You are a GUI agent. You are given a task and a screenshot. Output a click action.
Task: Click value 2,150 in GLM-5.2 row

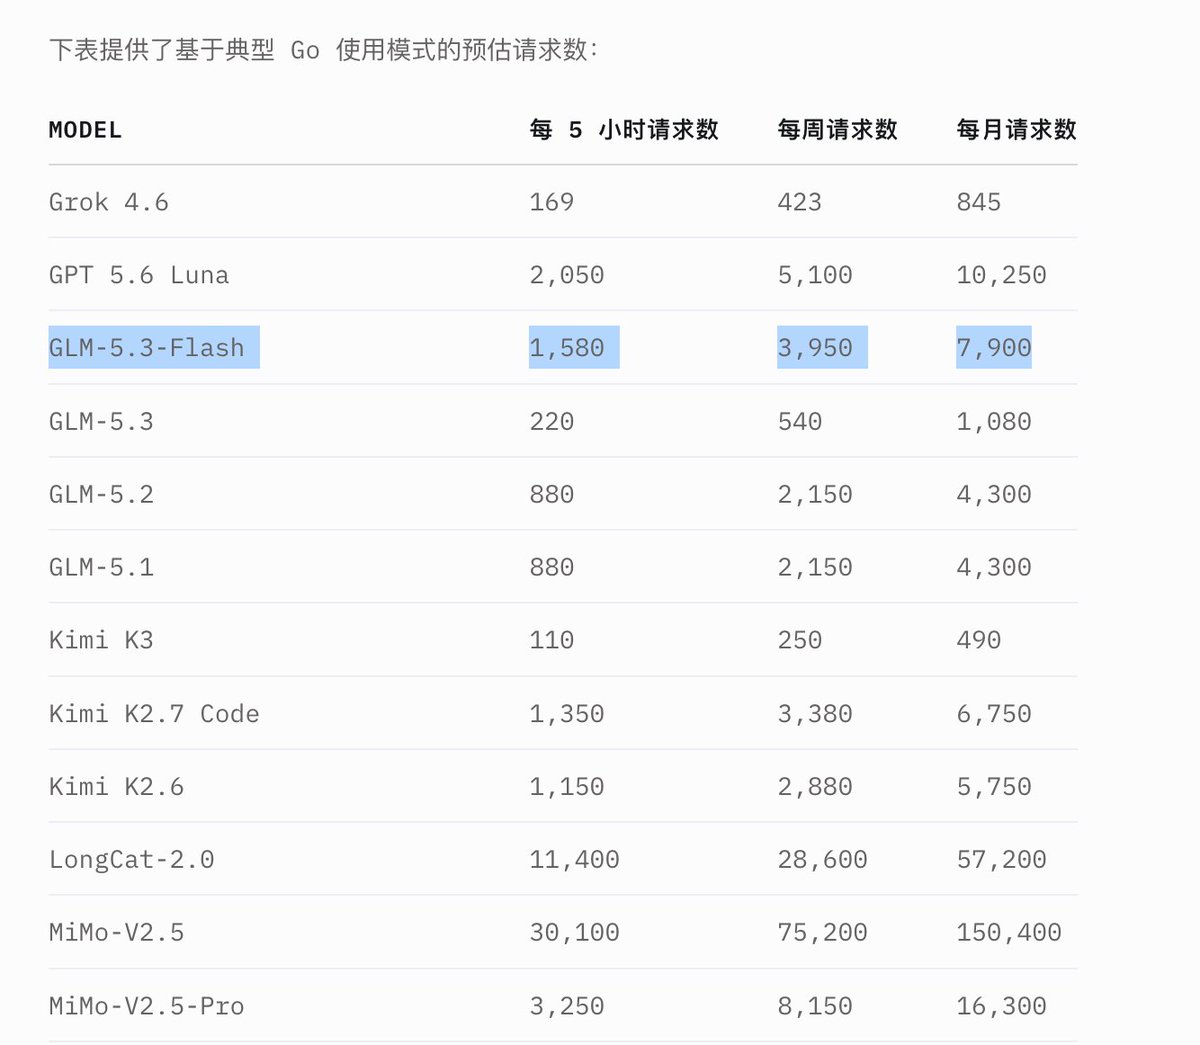click(x=814, y=494)
